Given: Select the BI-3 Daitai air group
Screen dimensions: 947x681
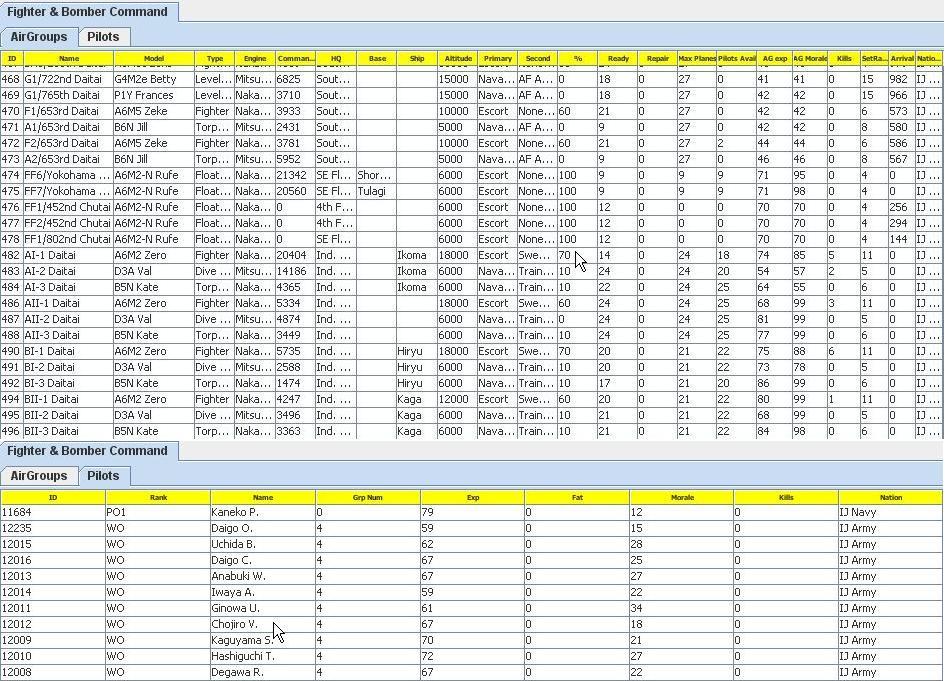Looking at the screenshot, I should (x=471, y=383).
